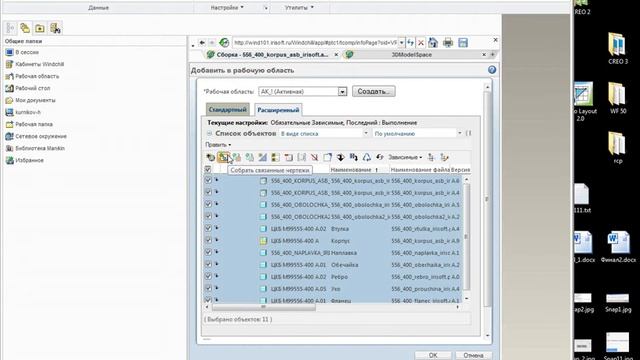Select the Сборка 556_400_korpus_asb browser tab

[273, 54]
